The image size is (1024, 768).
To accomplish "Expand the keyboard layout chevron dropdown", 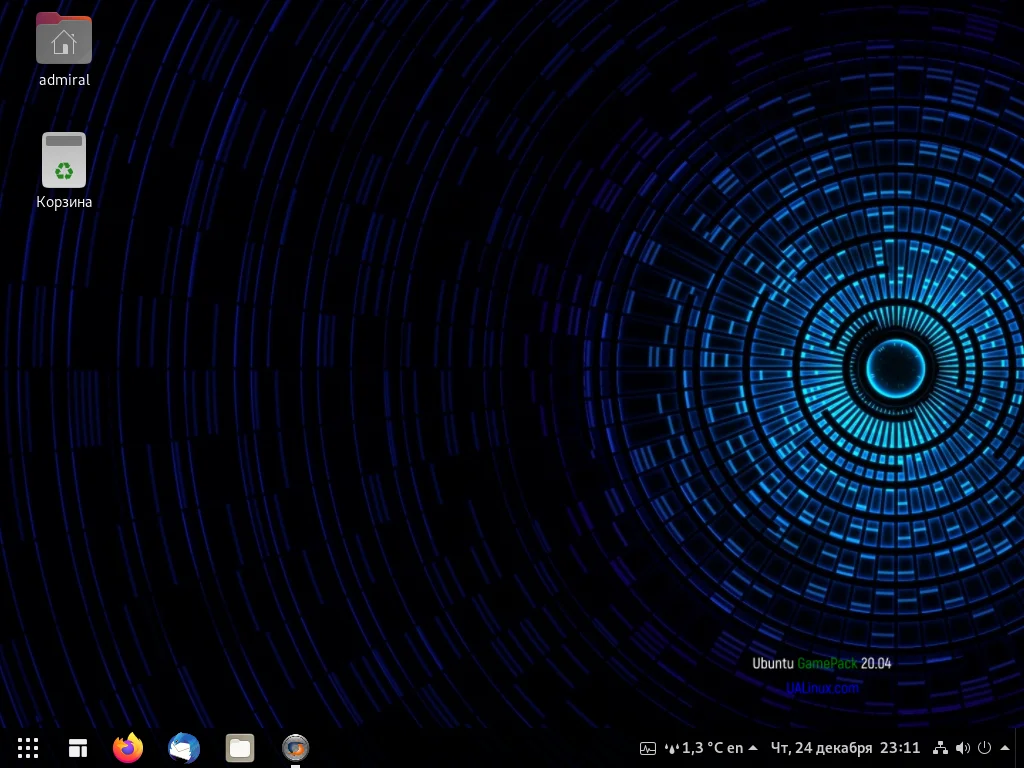I will 751,748.
